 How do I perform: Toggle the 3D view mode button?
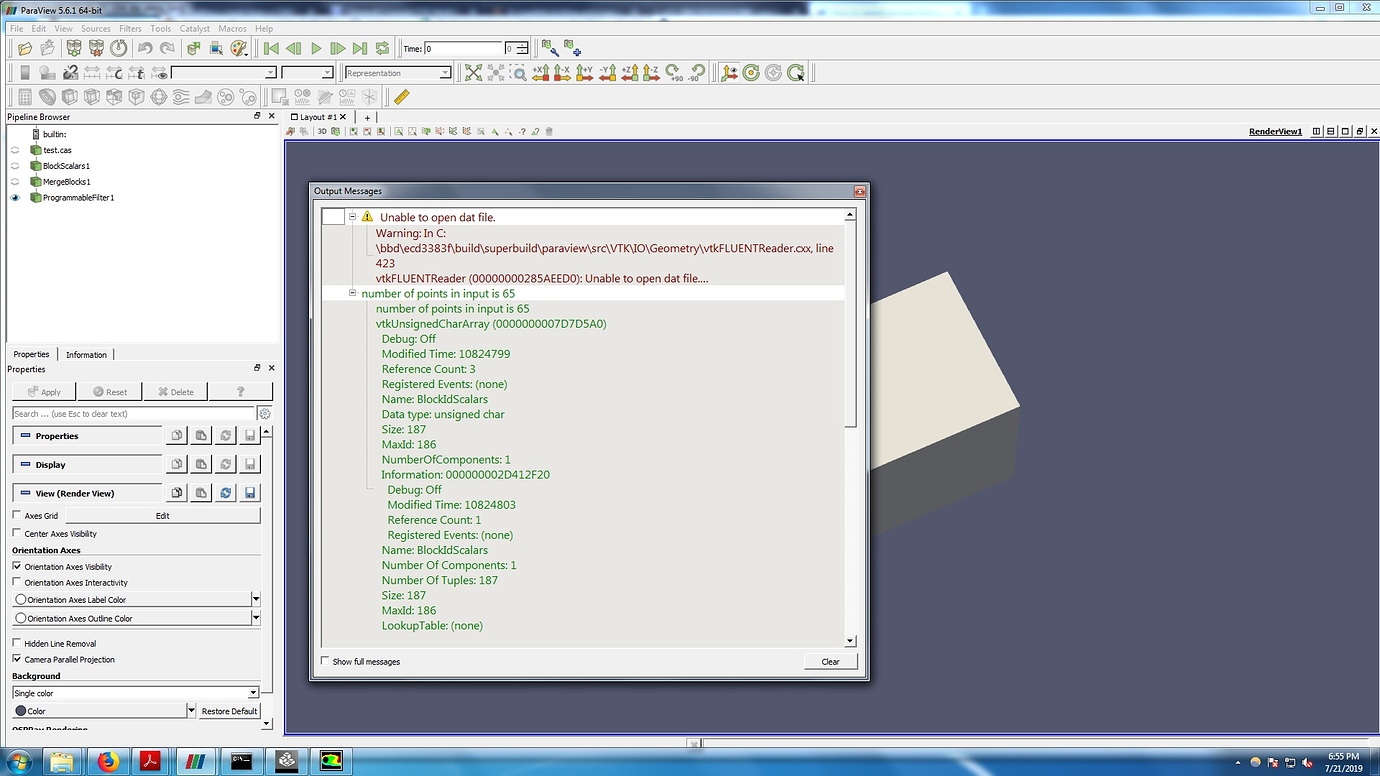(x=323, y=132)
